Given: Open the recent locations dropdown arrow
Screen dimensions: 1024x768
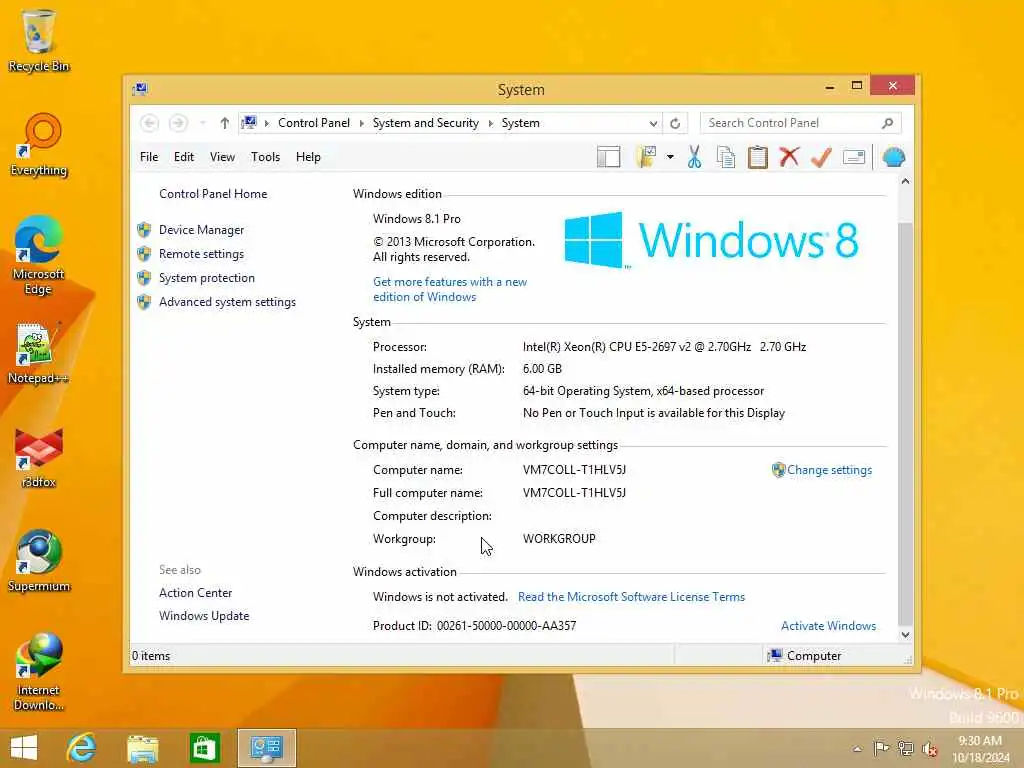Looking at the screenshot, I should (x=202, y=123).
